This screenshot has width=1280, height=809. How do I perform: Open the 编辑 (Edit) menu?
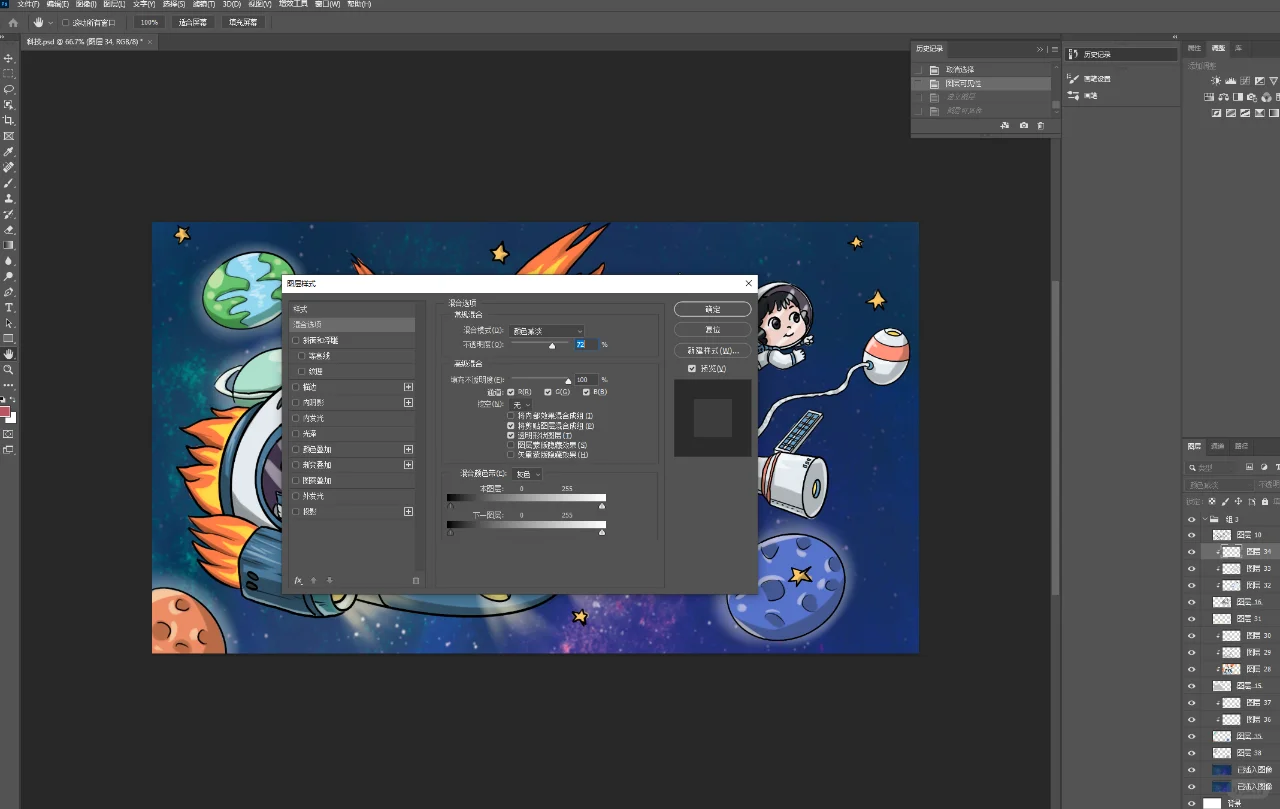(x=56, y=4)
